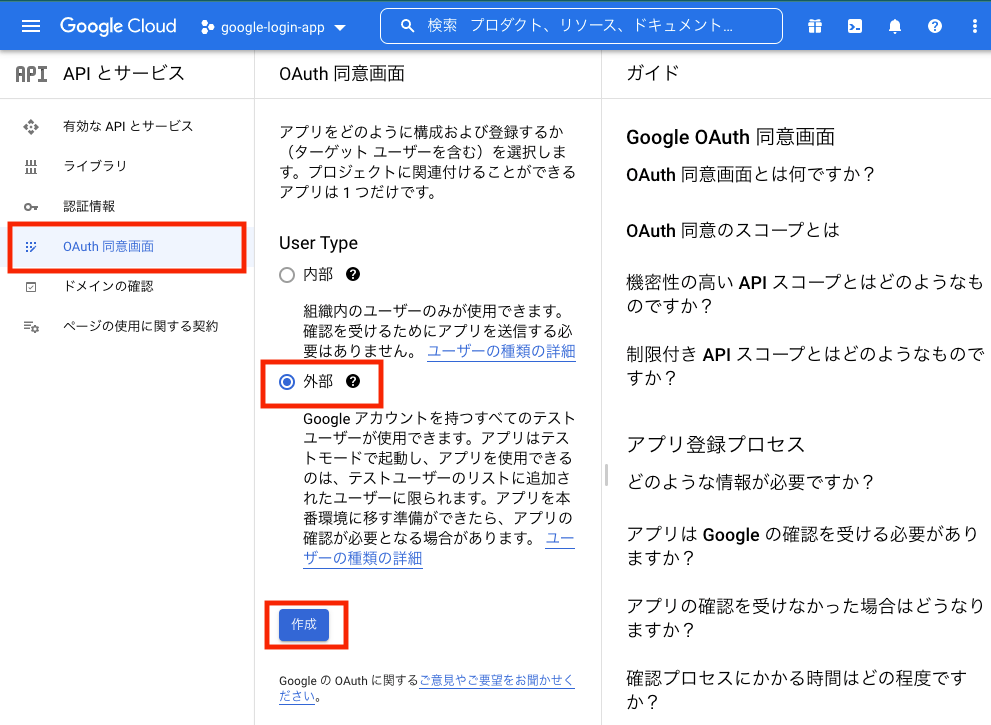Viewport: 991px width, 725px height.
Task: Click the ライブラリ icon
Action: pyautogui.click(x=30, y=167)
